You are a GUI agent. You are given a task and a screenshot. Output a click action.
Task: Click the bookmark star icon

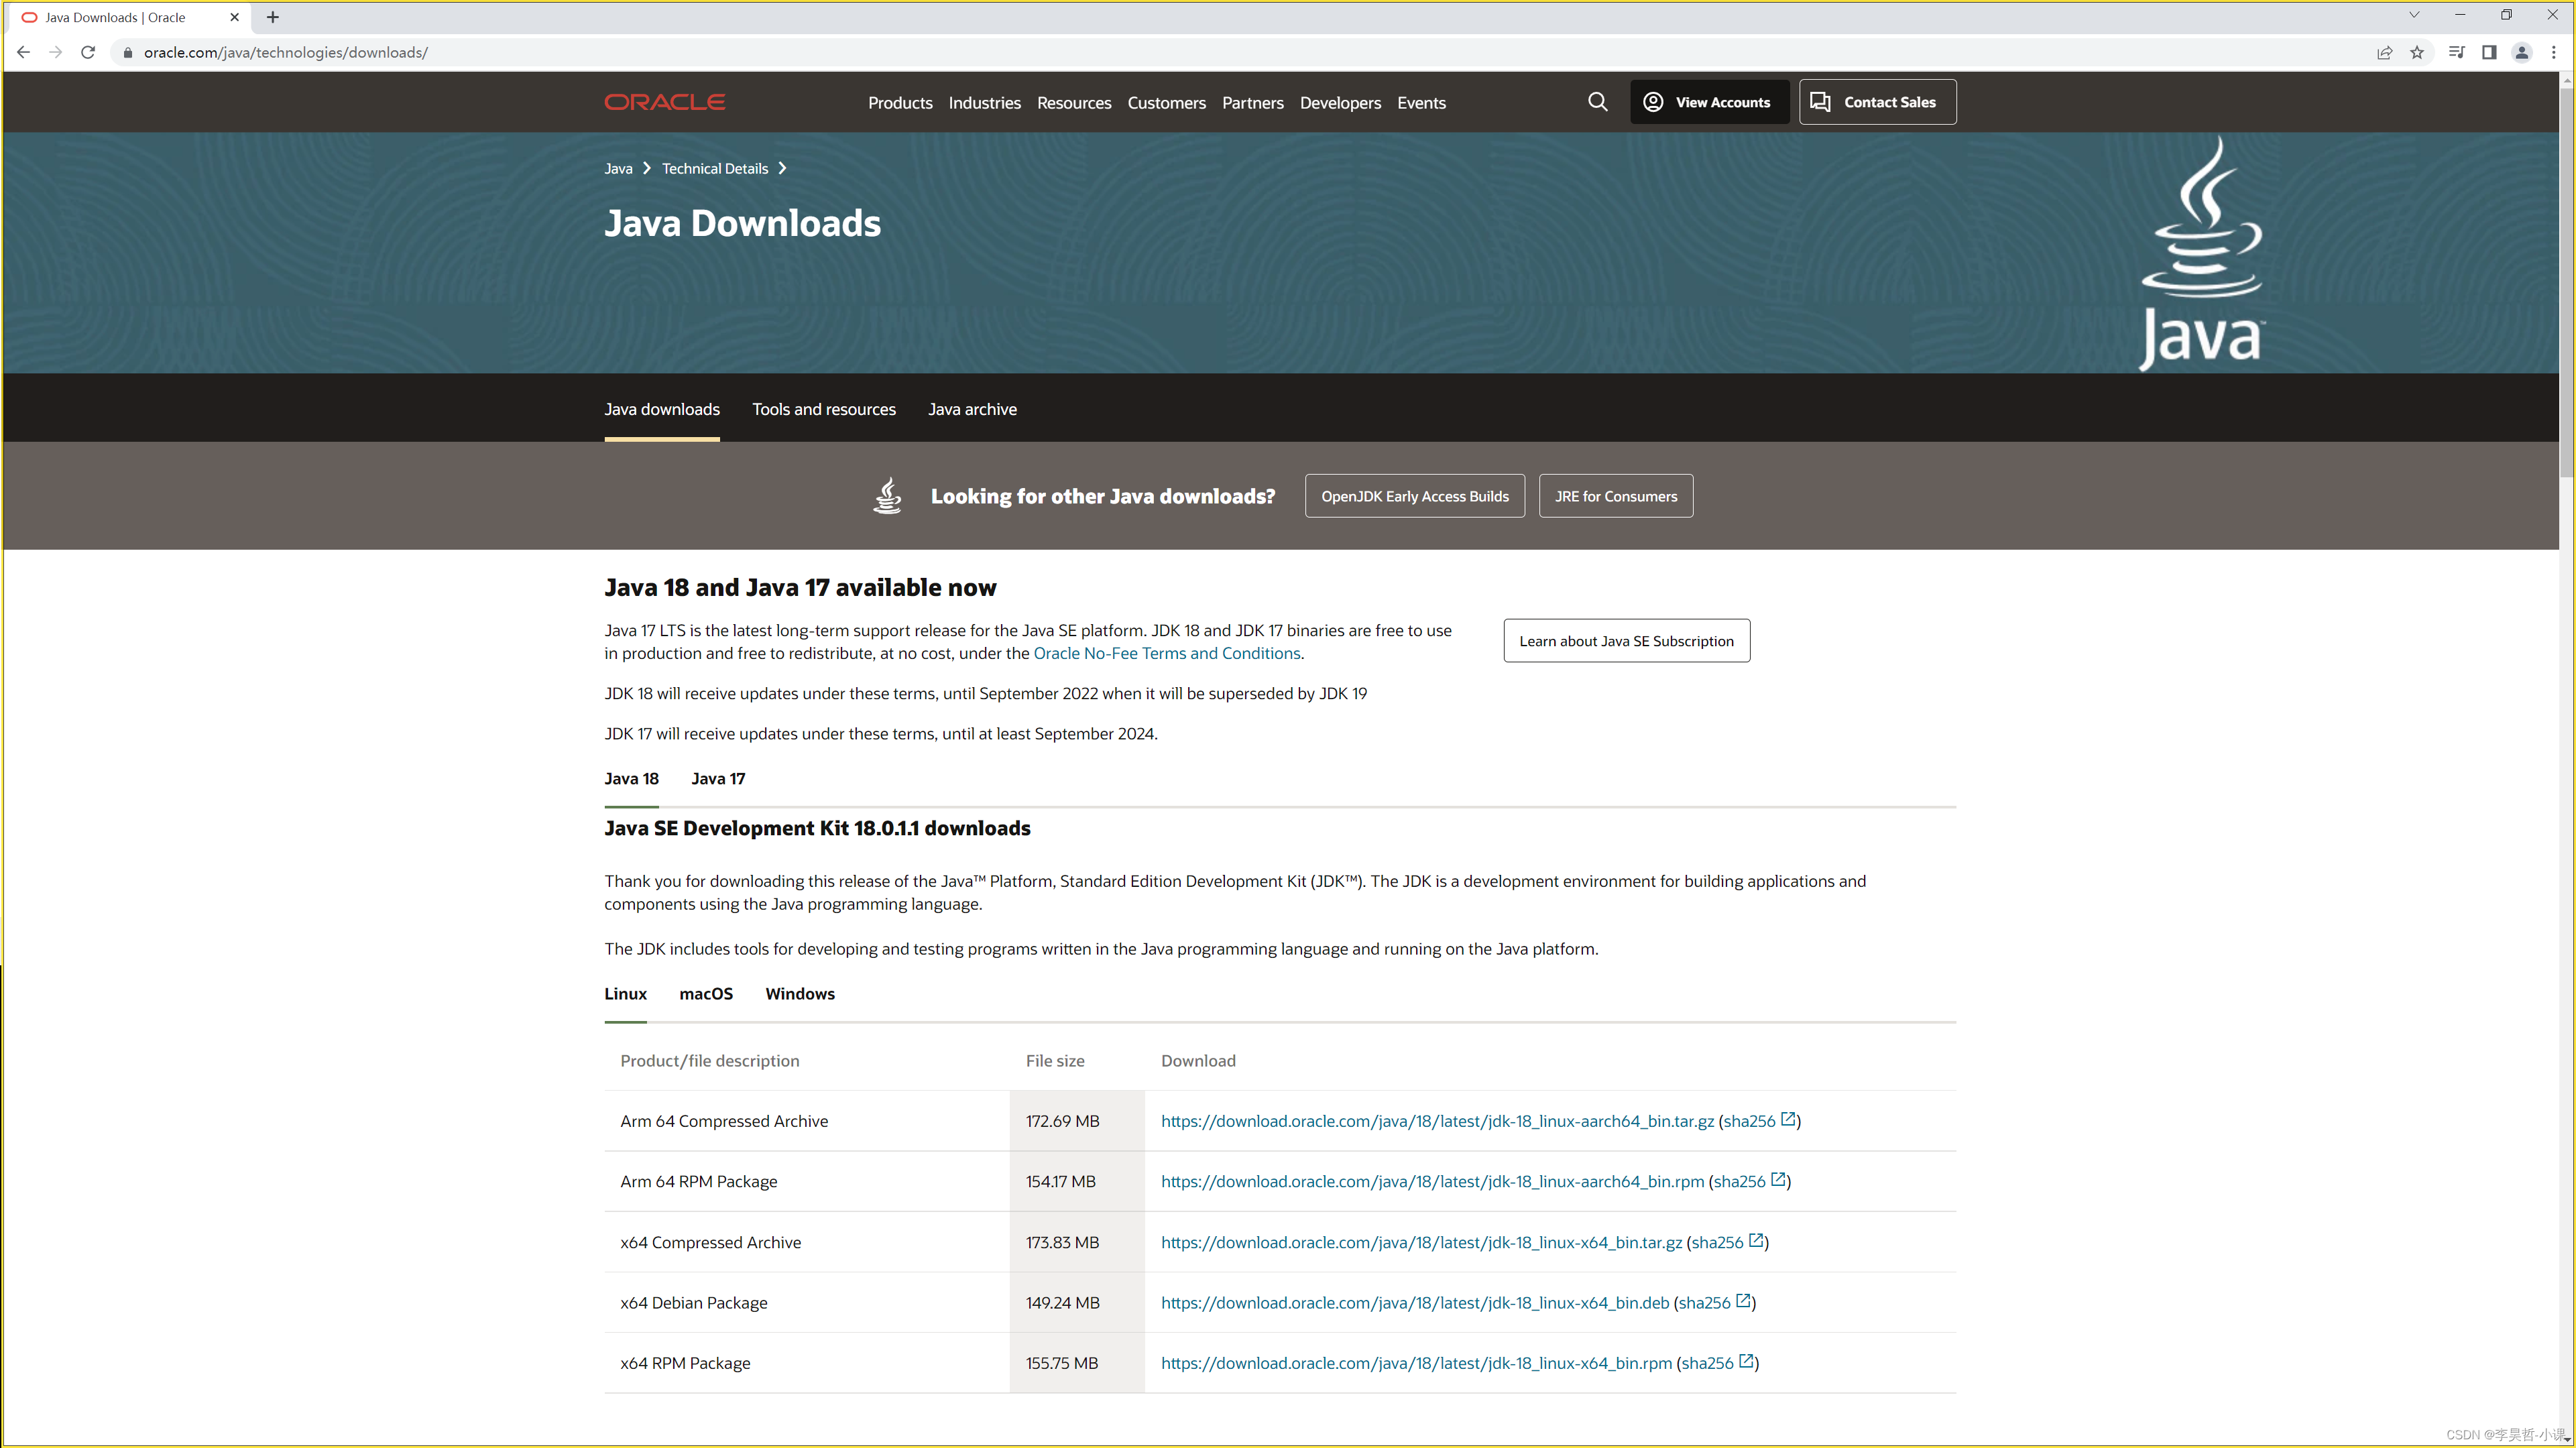click(2418, 52)
